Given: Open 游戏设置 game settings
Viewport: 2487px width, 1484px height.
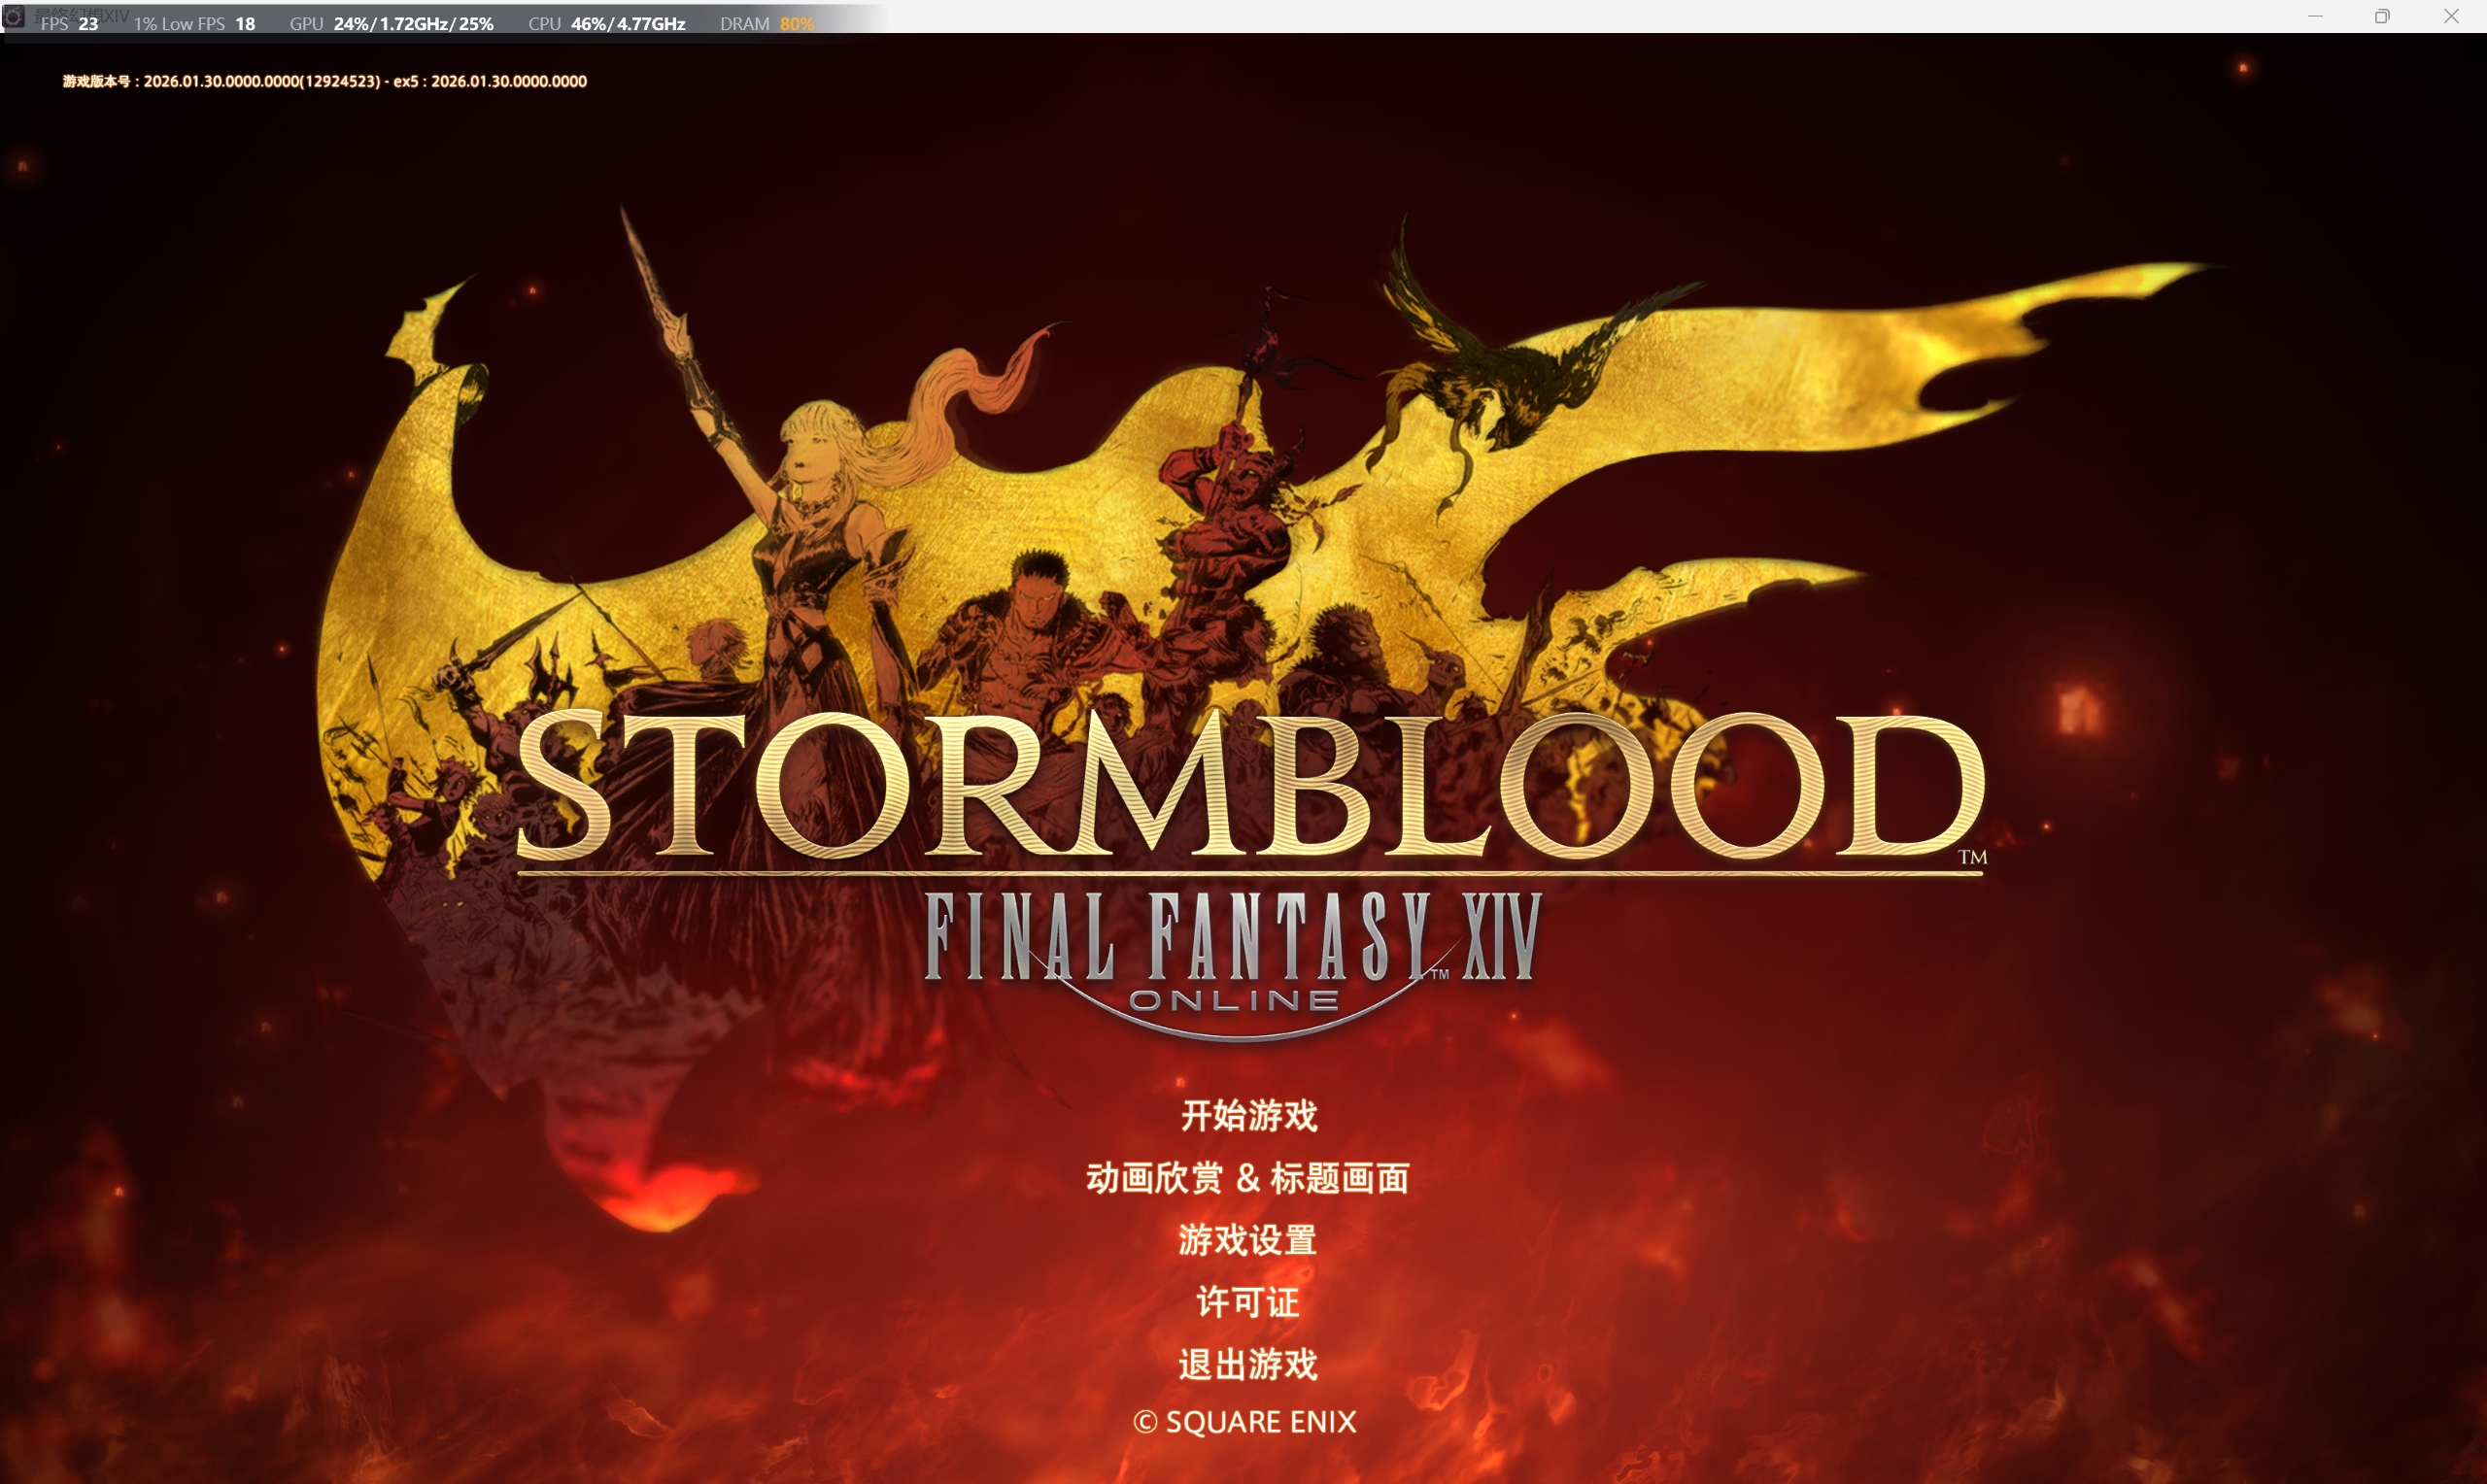Looking at the screenshot, I should (x=1247, y=1240).
